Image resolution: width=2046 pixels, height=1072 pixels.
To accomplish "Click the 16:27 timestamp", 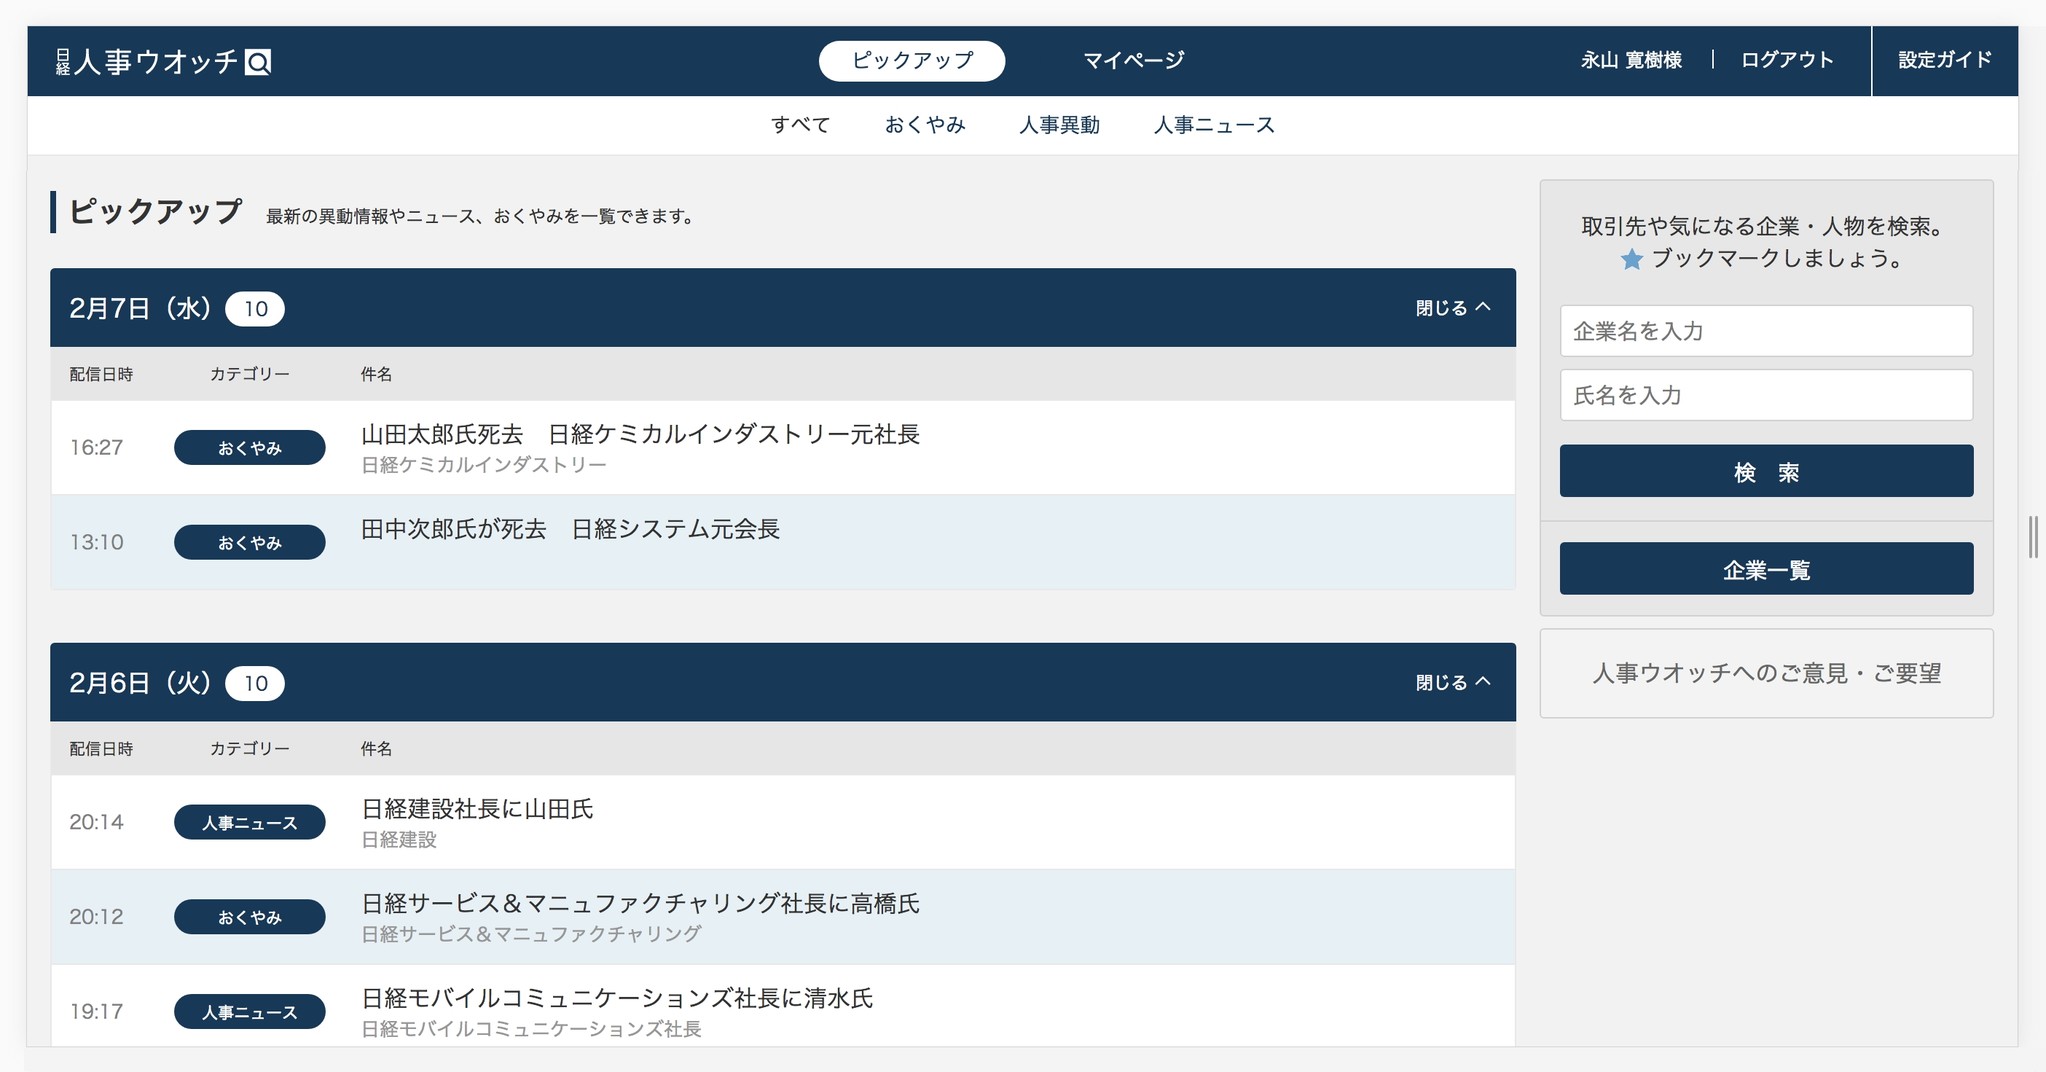I will click(96, 448).
